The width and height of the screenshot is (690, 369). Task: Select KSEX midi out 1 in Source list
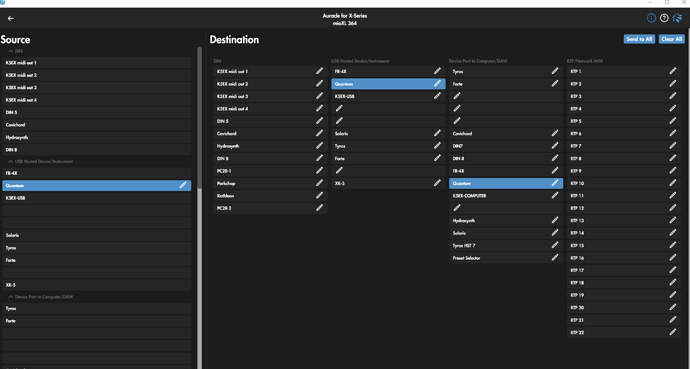pyautogui.click(x=97, y=62)
